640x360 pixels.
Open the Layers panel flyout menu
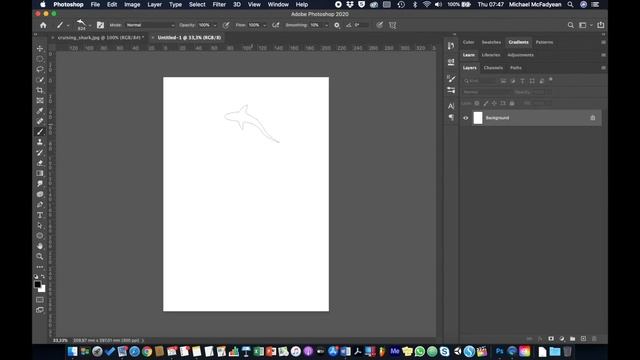pos(603,68)
